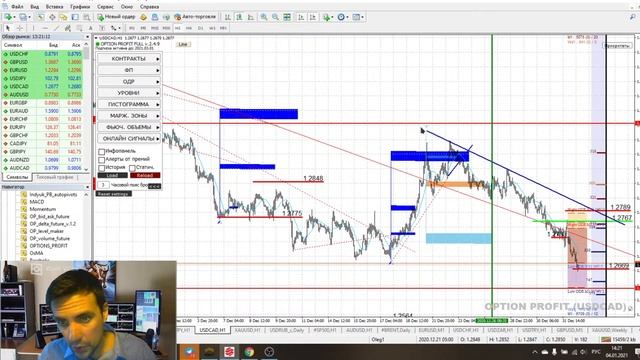Screen dimensions: 640x360
Task: Click the new chart toolbar icon
Action: pos(8,17)
